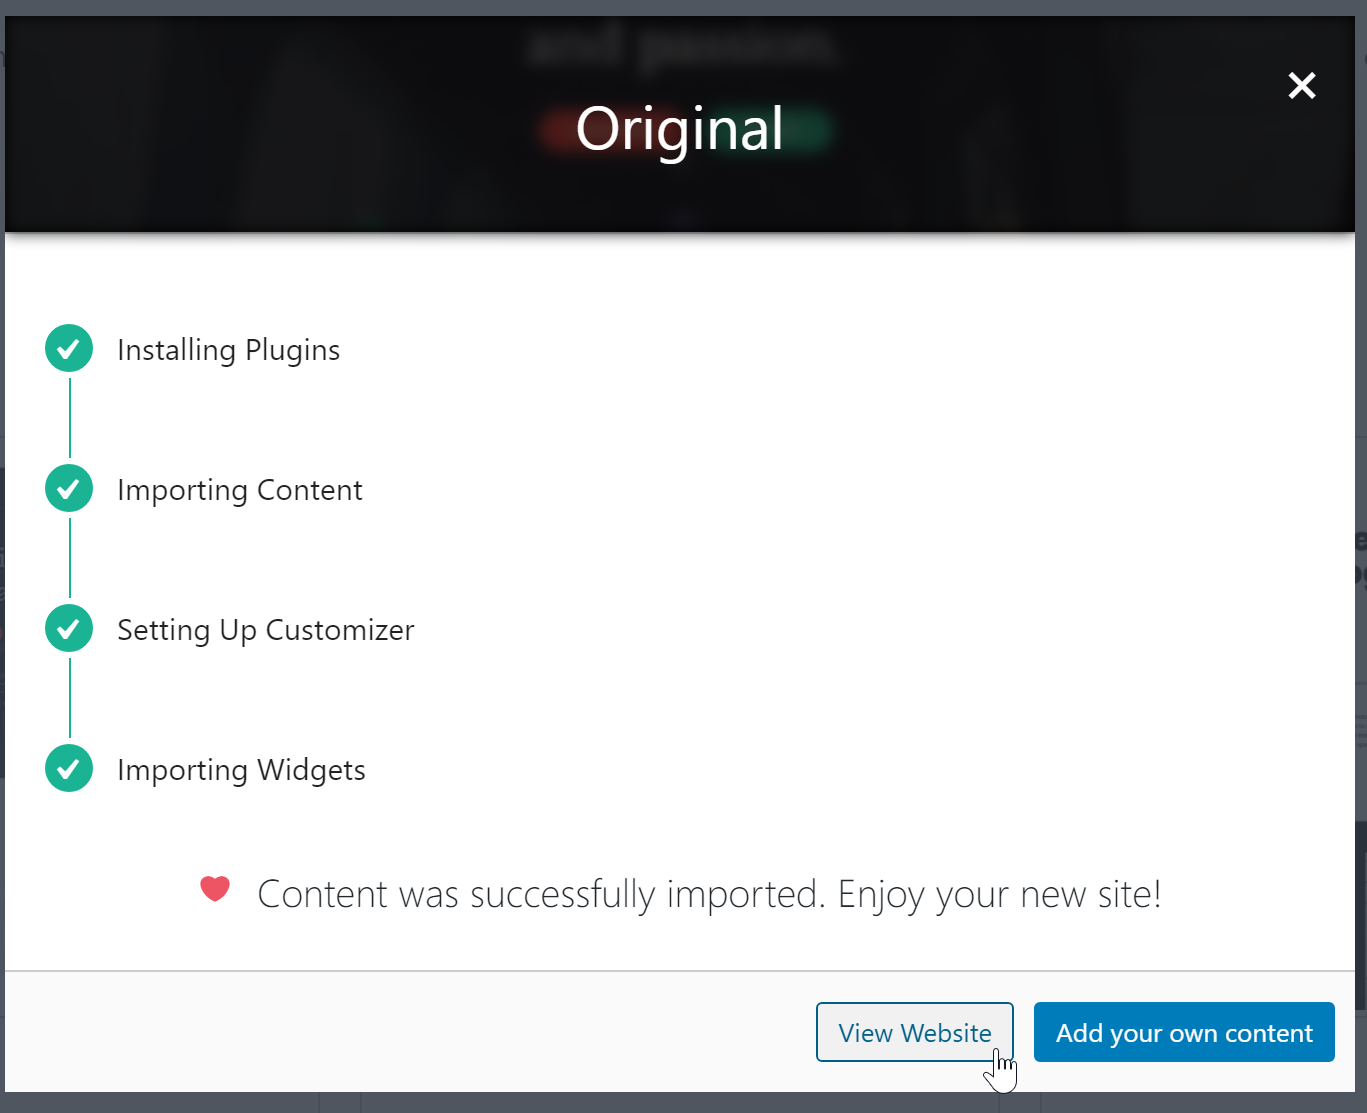Click line connecting Importing Content and Setting Up Customizer
This screenshot has height=1113, width=1367.
coord(70,558)
